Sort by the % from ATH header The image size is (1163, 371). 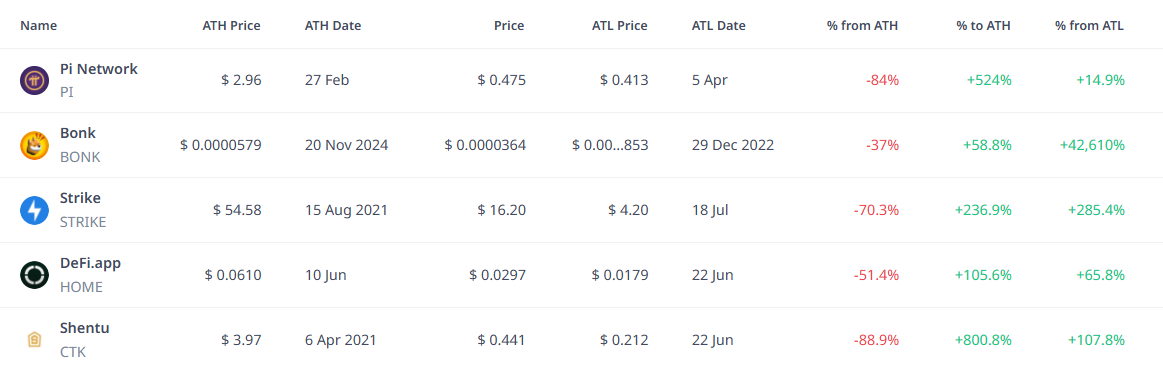(x=863, y=25)
